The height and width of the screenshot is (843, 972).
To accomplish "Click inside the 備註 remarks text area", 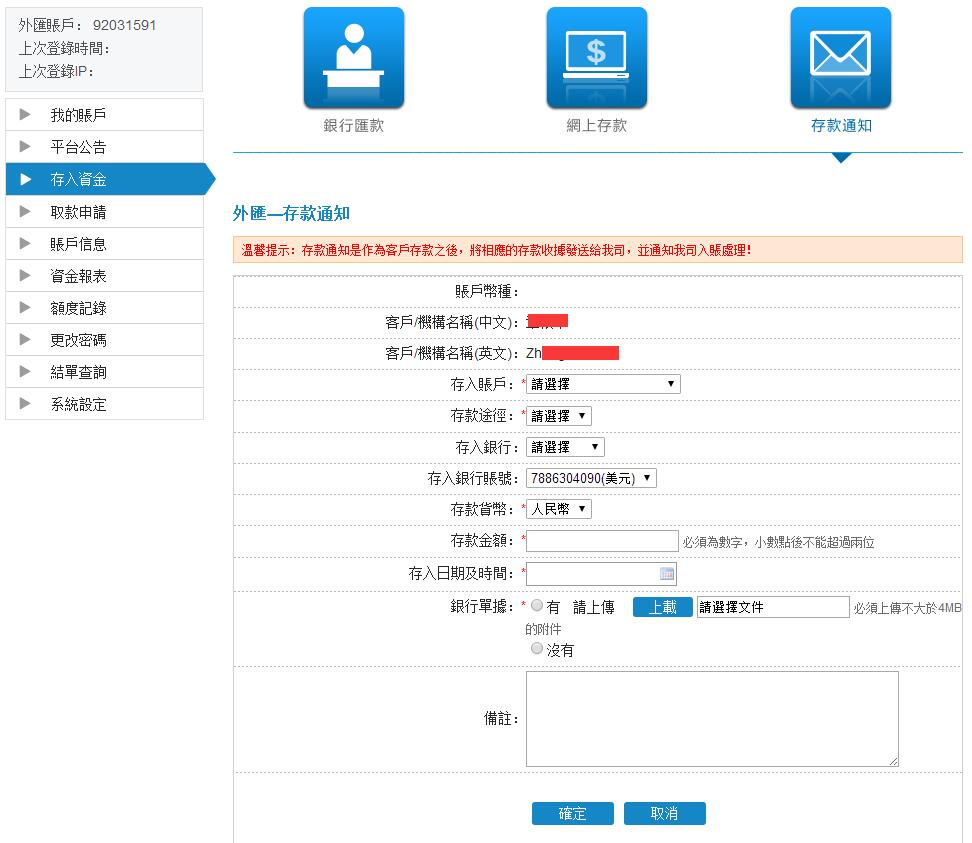I will tap(712, 719).
